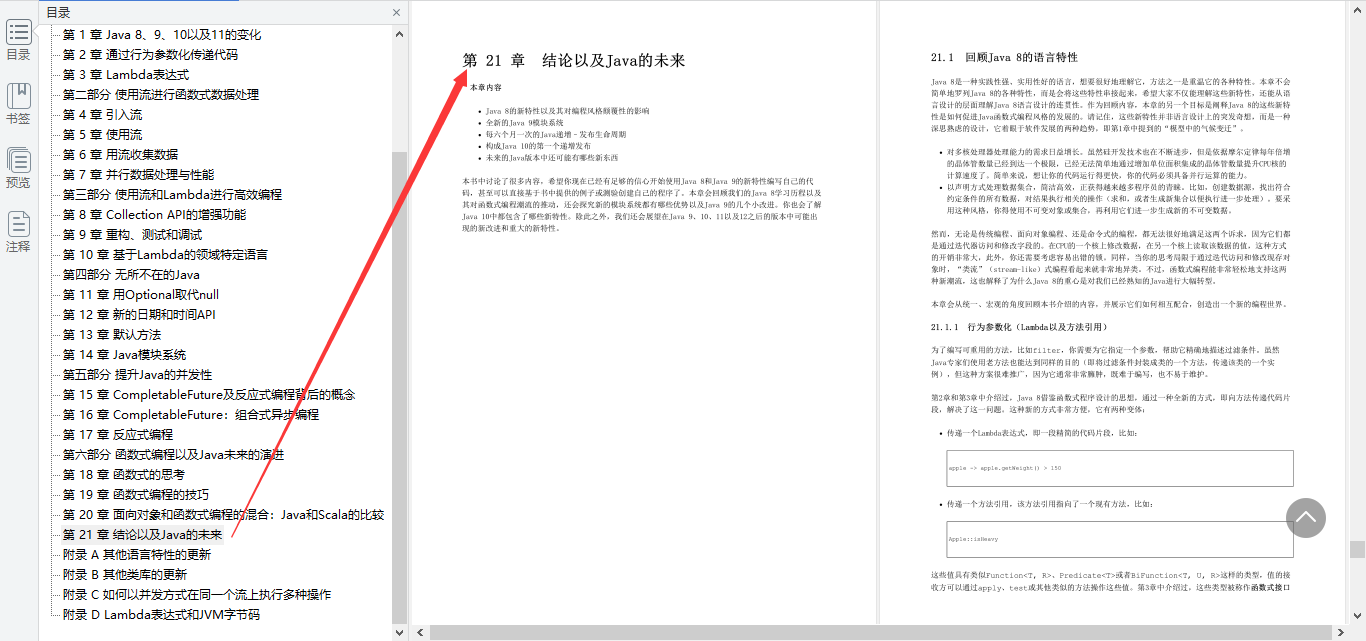Open 附录 A 其他语言特性的更新

click(x=137, y=555)
